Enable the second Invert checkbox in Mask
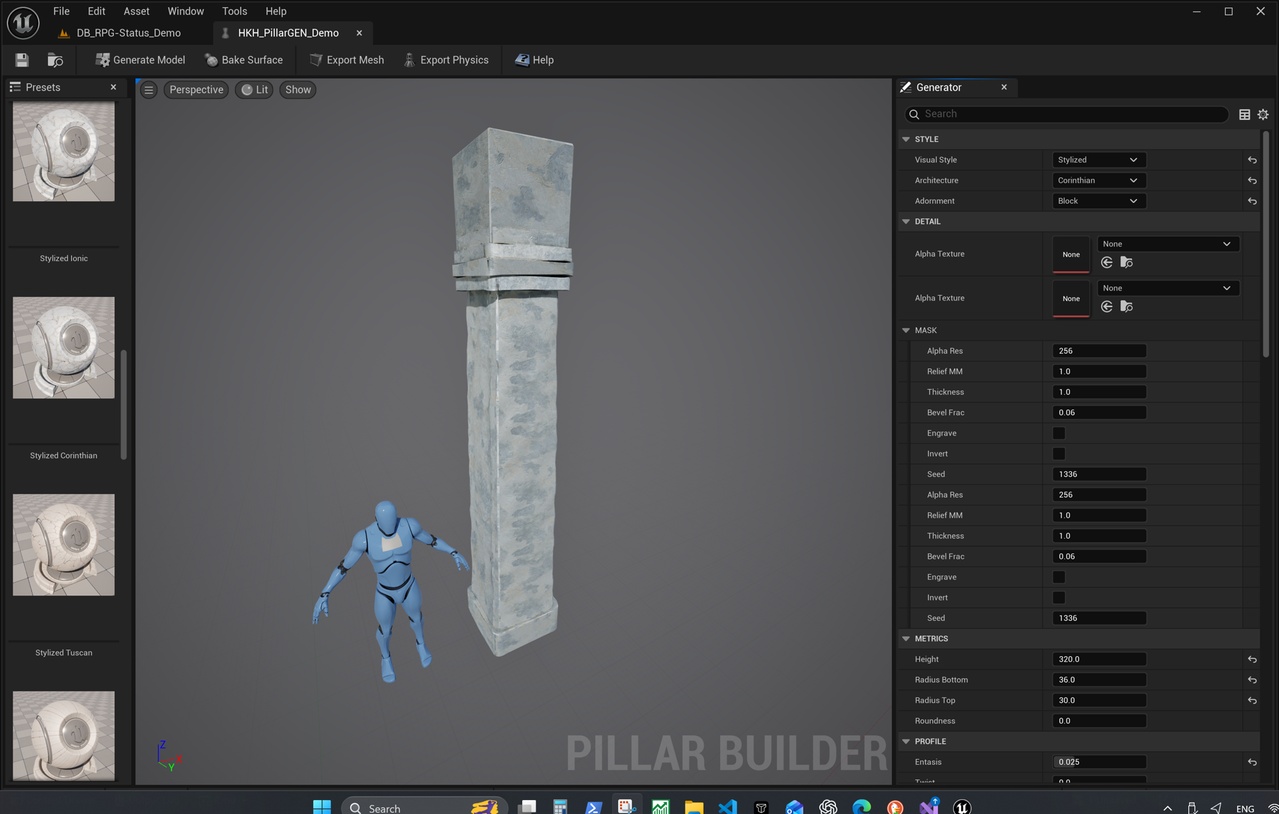1279x814 pixels. point(1059,598)
